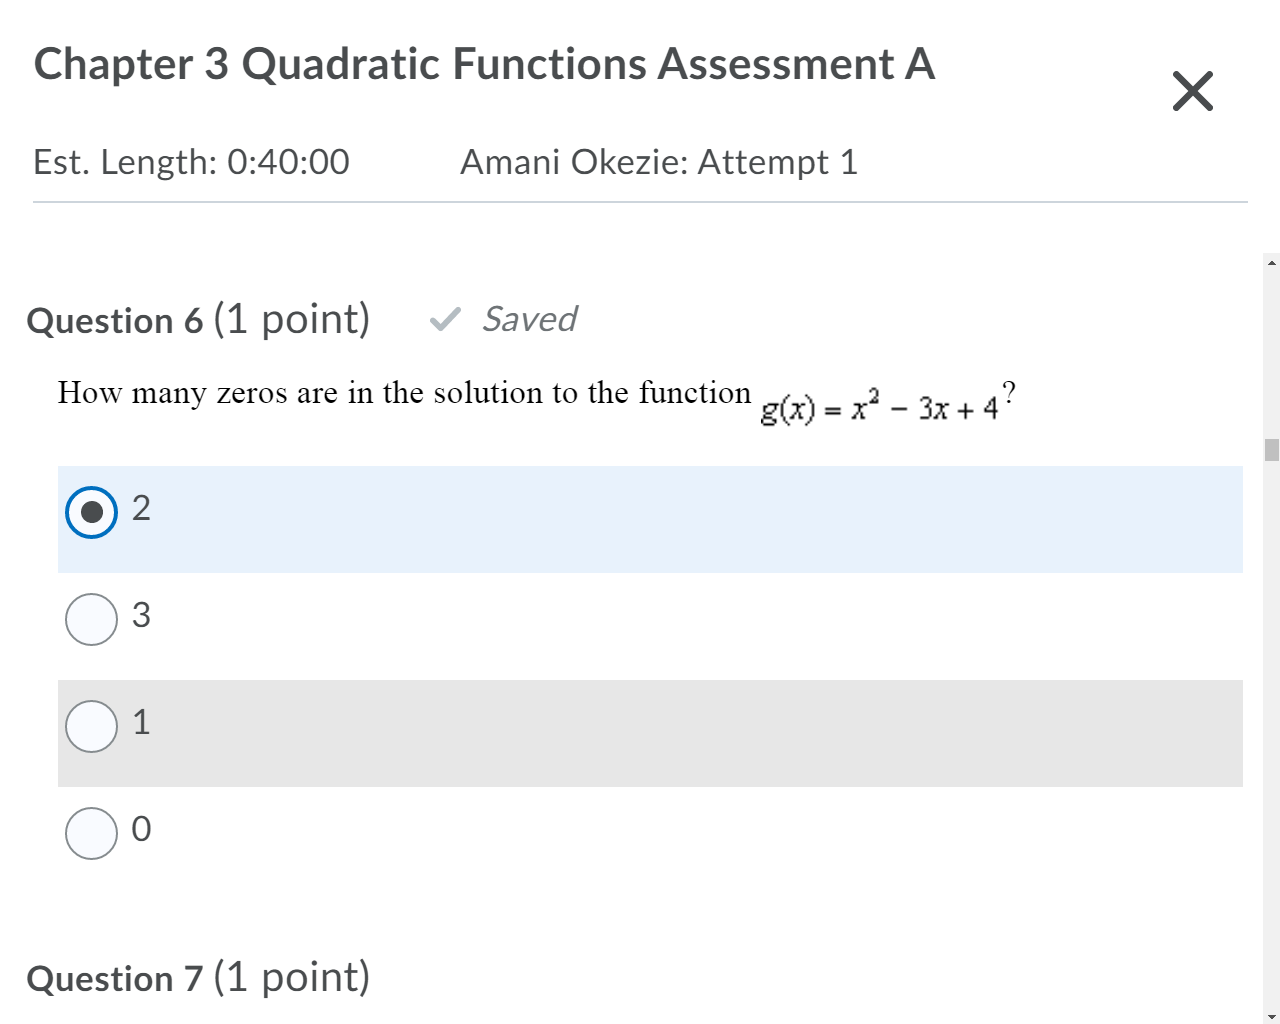
Task: Click the "Est. Length: 0:40:00" text
Action: (x=190, y=162)
